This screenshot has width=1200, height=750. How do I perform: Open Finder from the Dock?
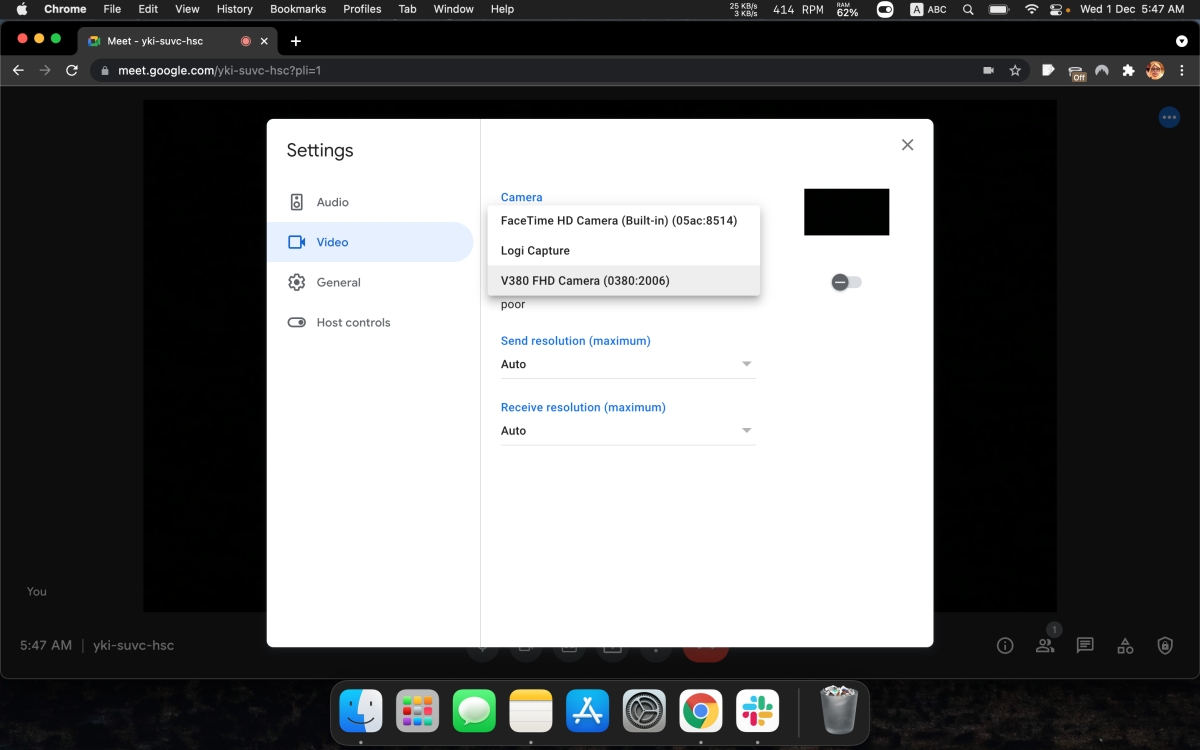(x=360, y=711)
